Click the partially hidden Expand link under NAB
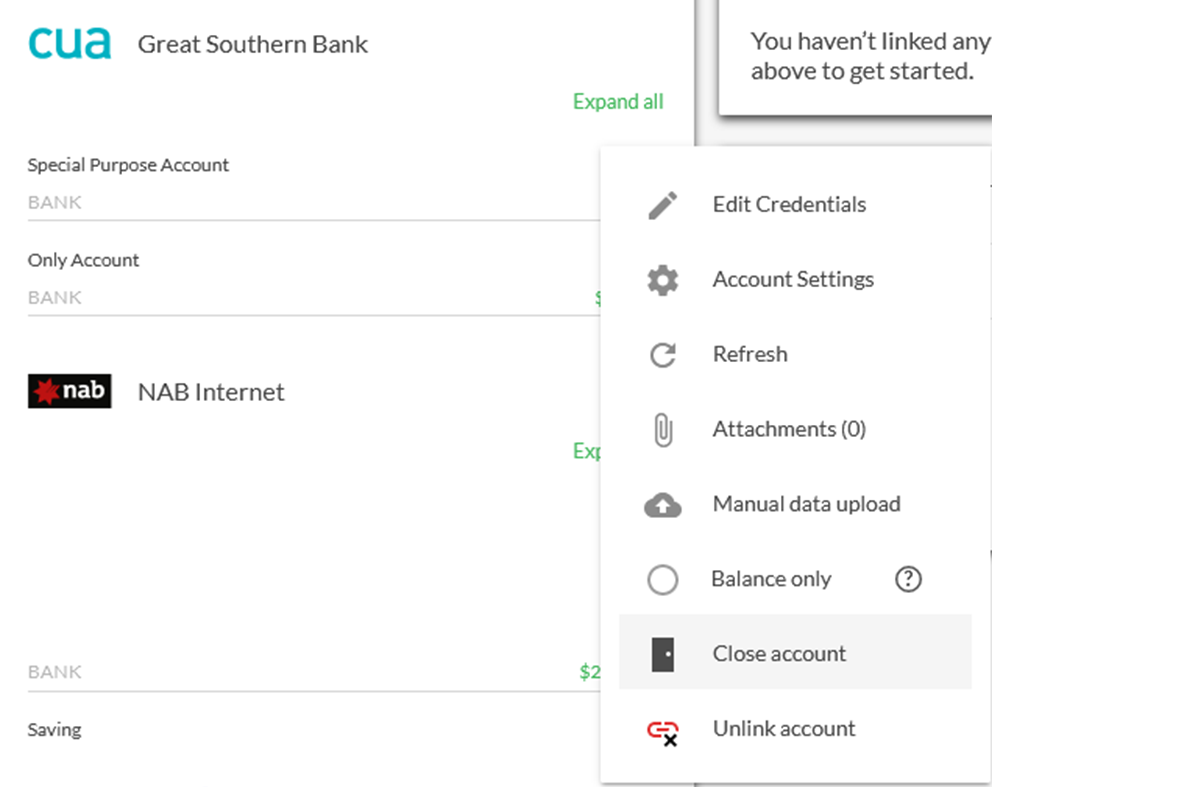 (x=586, y=451)
